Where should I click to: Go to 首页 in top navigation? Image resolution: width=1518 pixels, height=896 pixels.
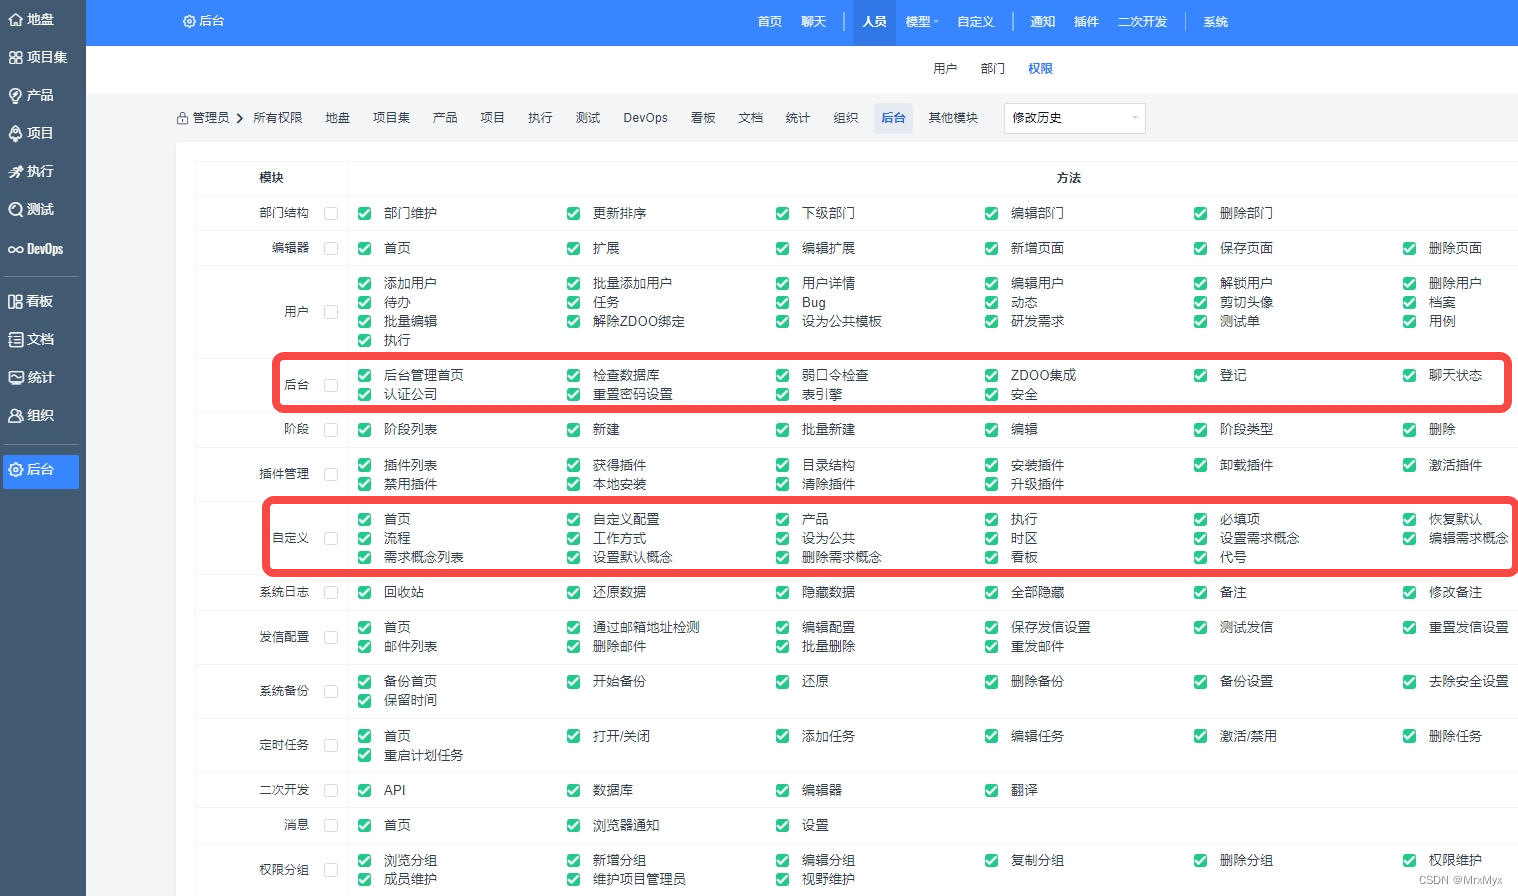(x=770, y=21)
